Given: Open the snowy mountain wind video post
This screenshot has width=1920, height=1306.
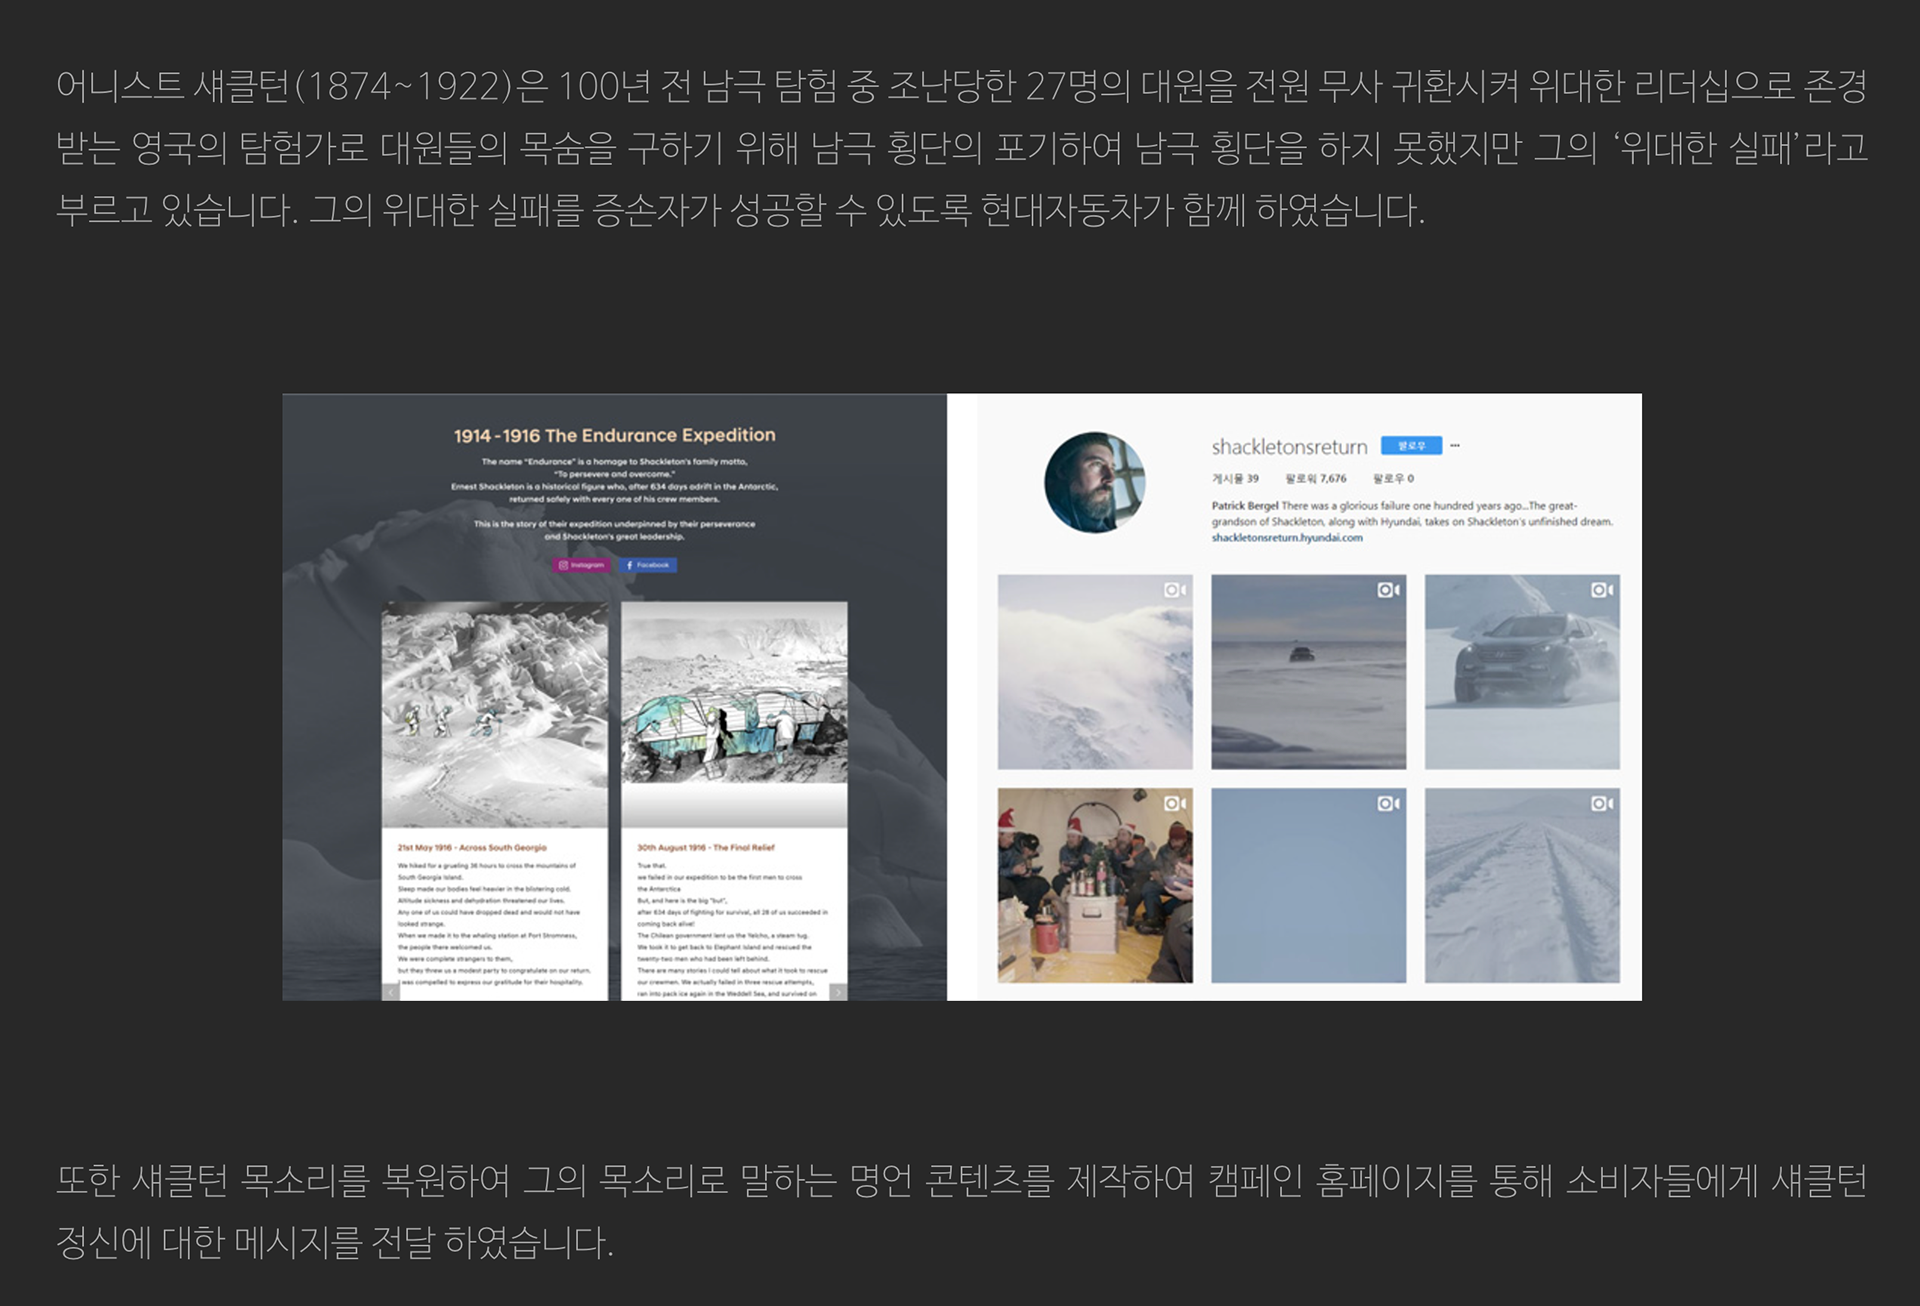Looking at the screenshot, I should click(1094, 672).
